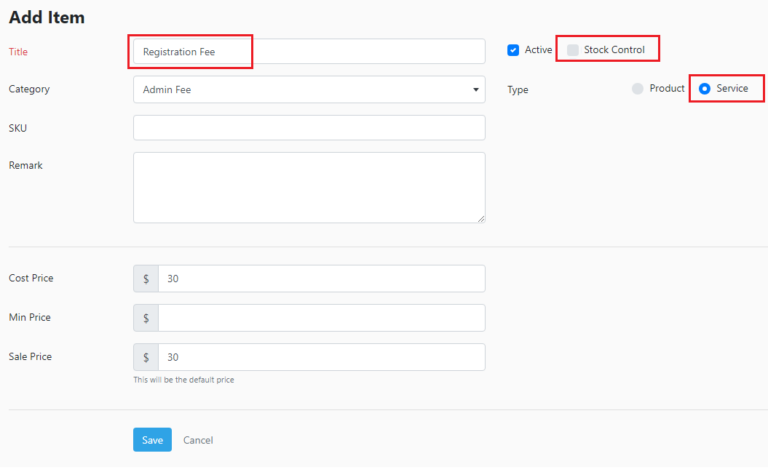Save the new item
This screenshot has height=472, width=768.
[152, 440]
